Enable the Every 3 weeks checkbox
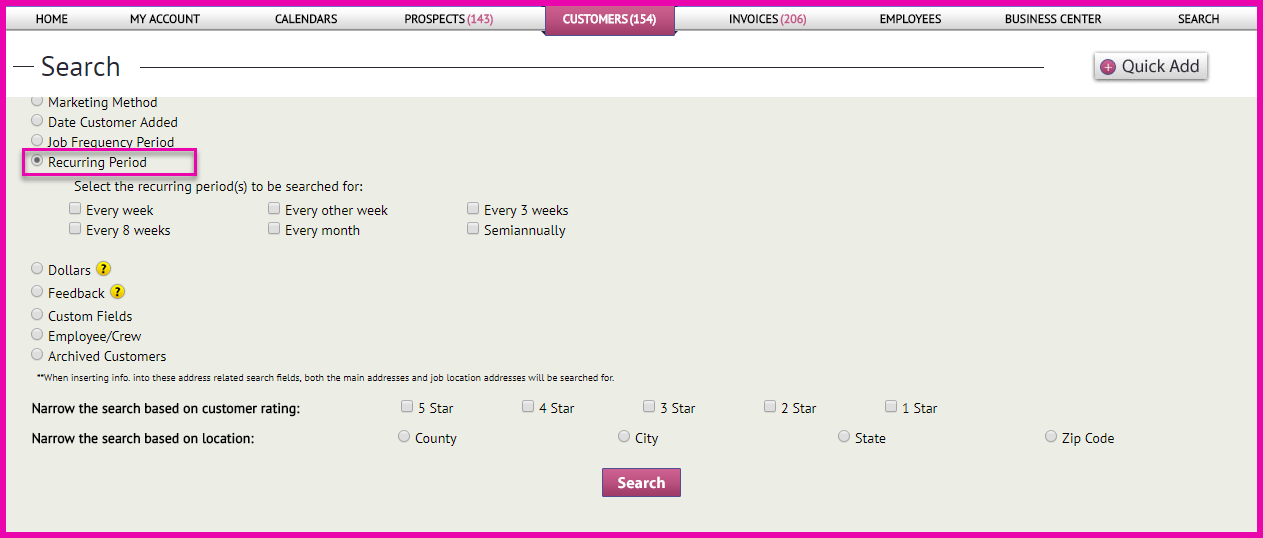Screen dimensions: 1263x538 pyautogui.click(x=473, y=208)
